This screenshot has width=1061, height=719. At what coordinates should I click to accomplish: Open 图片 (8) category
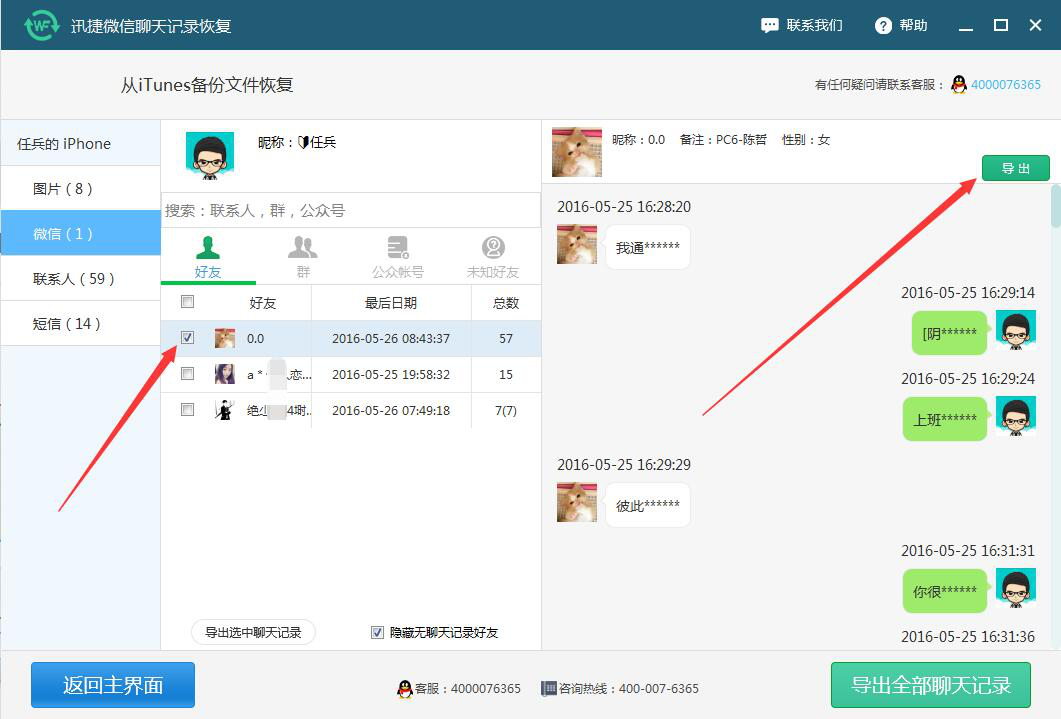[x=81, y=188]
